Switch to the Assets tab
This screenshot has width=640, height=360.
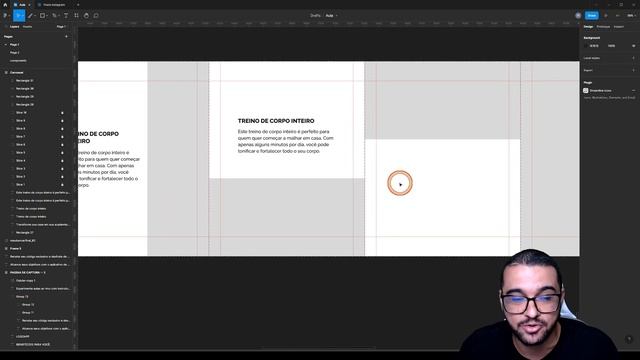(27, 27)
